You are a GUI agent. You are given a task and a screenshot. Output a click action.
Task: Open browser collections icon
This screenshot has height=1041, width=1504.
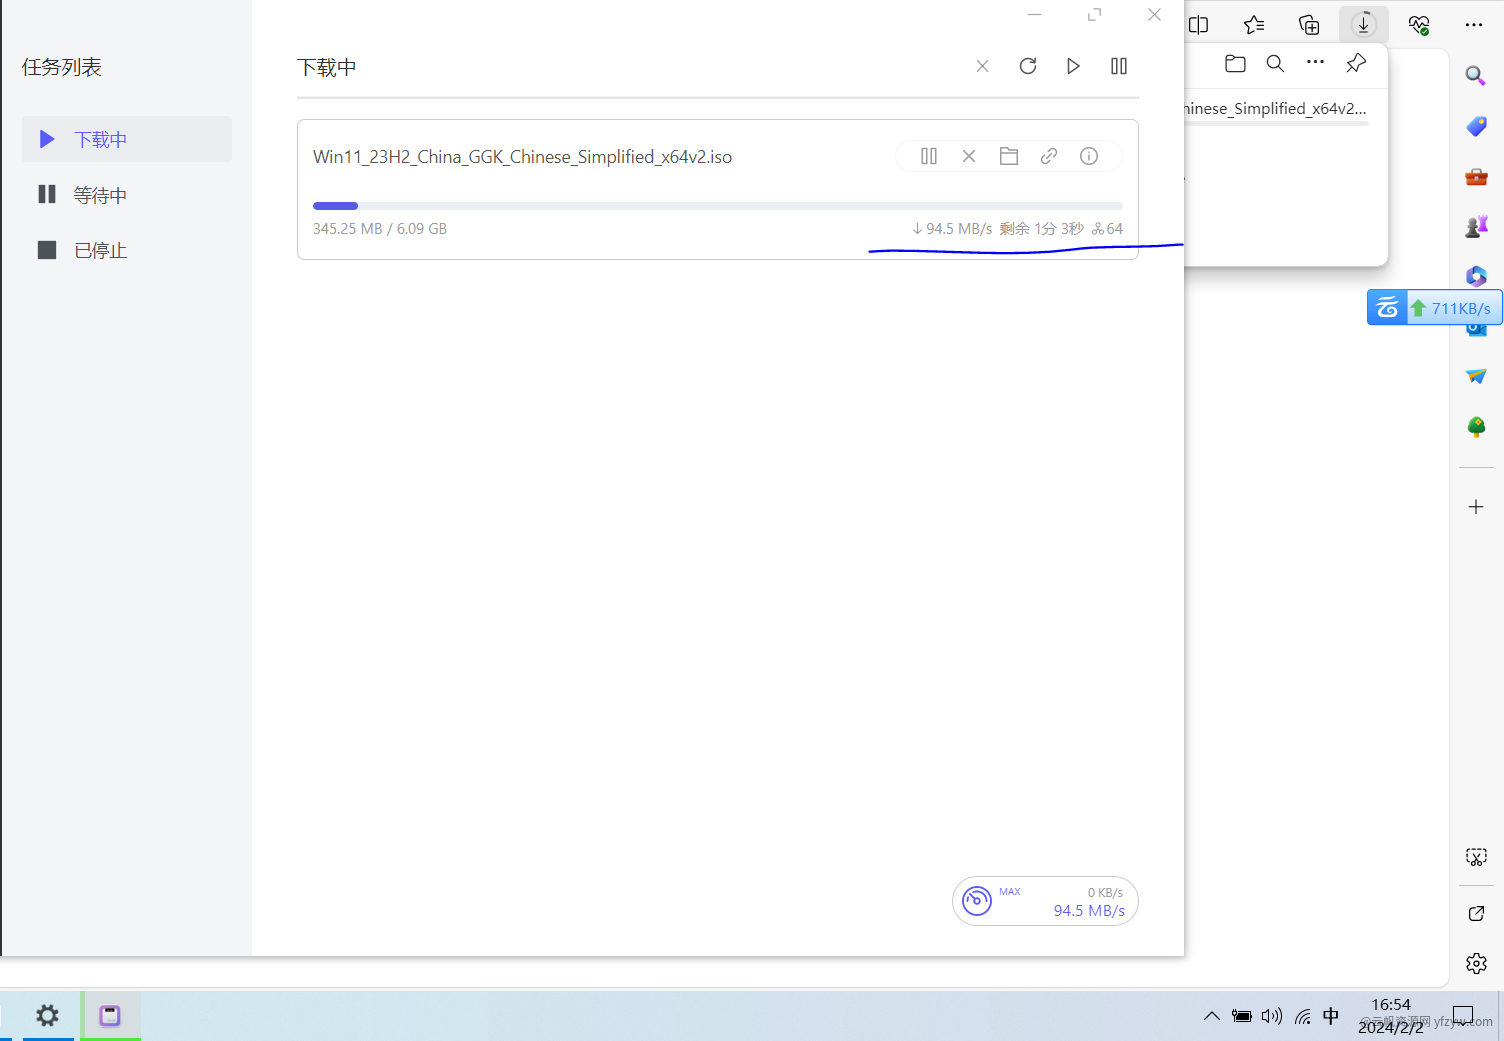(x=1309, y=25)
